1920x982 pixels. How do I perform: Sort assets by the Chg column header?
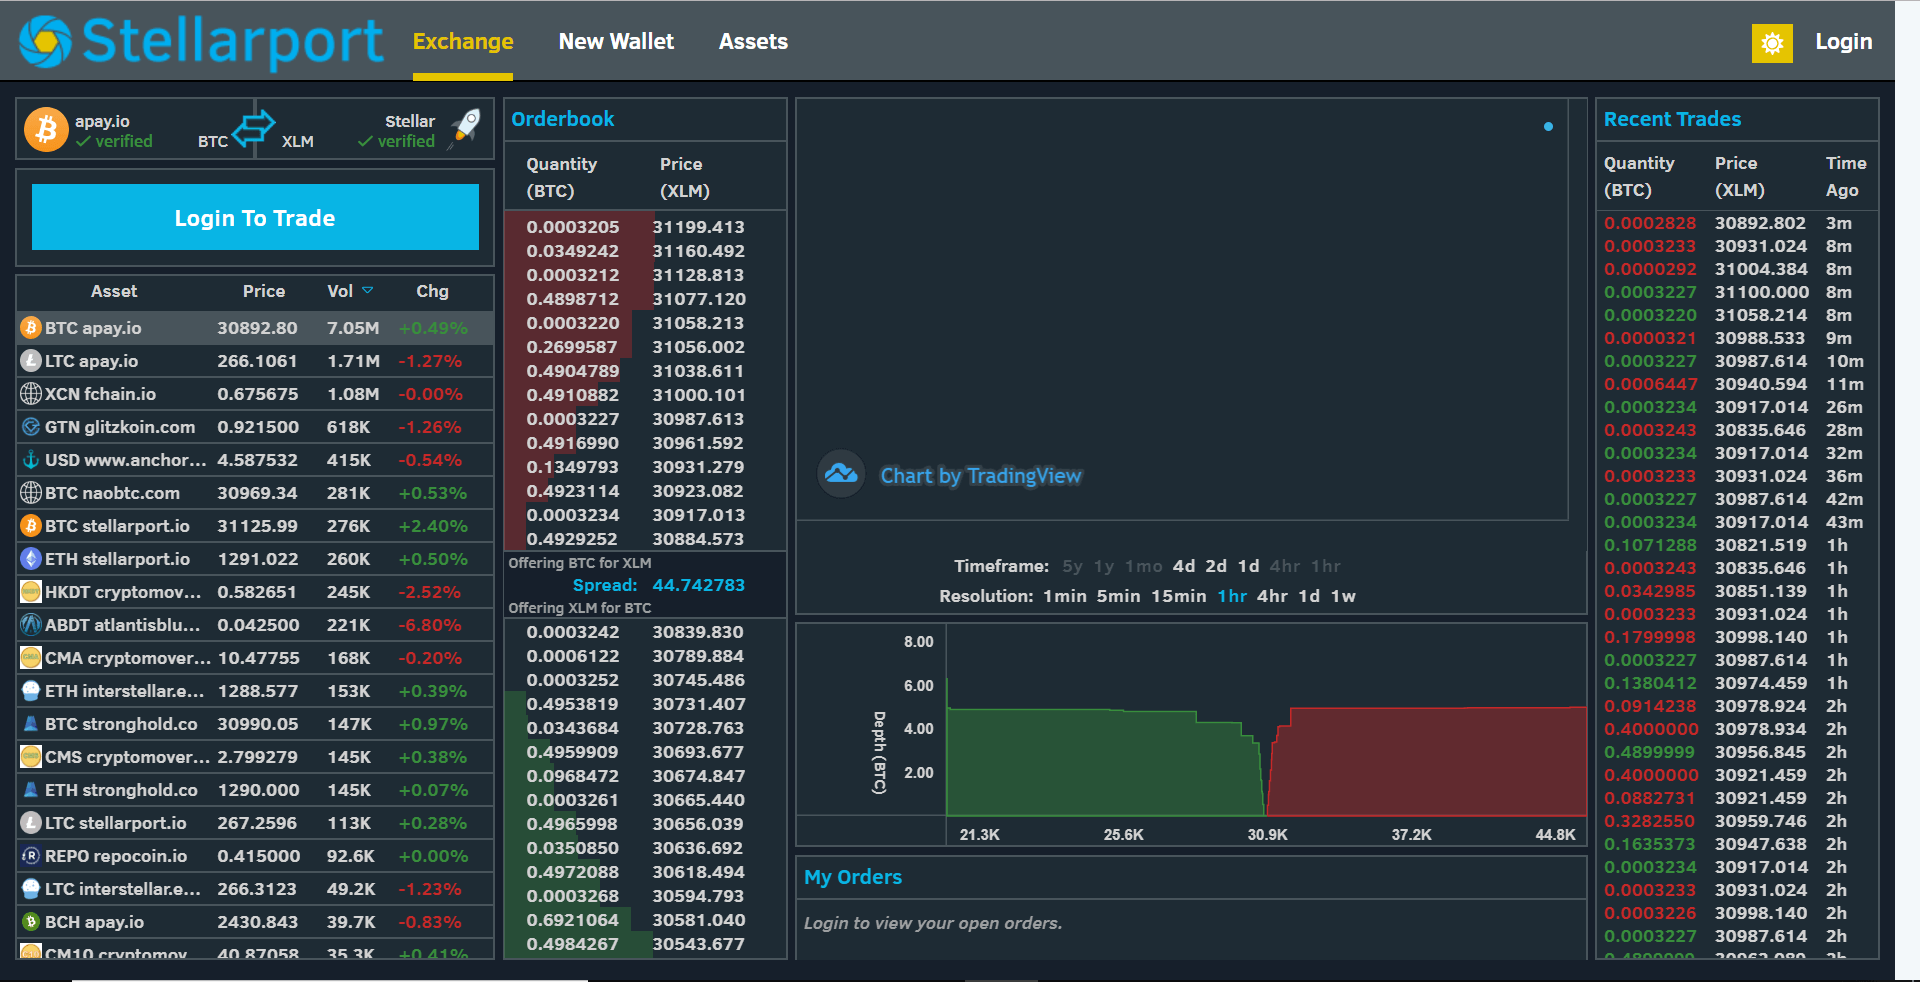(x=432, y=291)
